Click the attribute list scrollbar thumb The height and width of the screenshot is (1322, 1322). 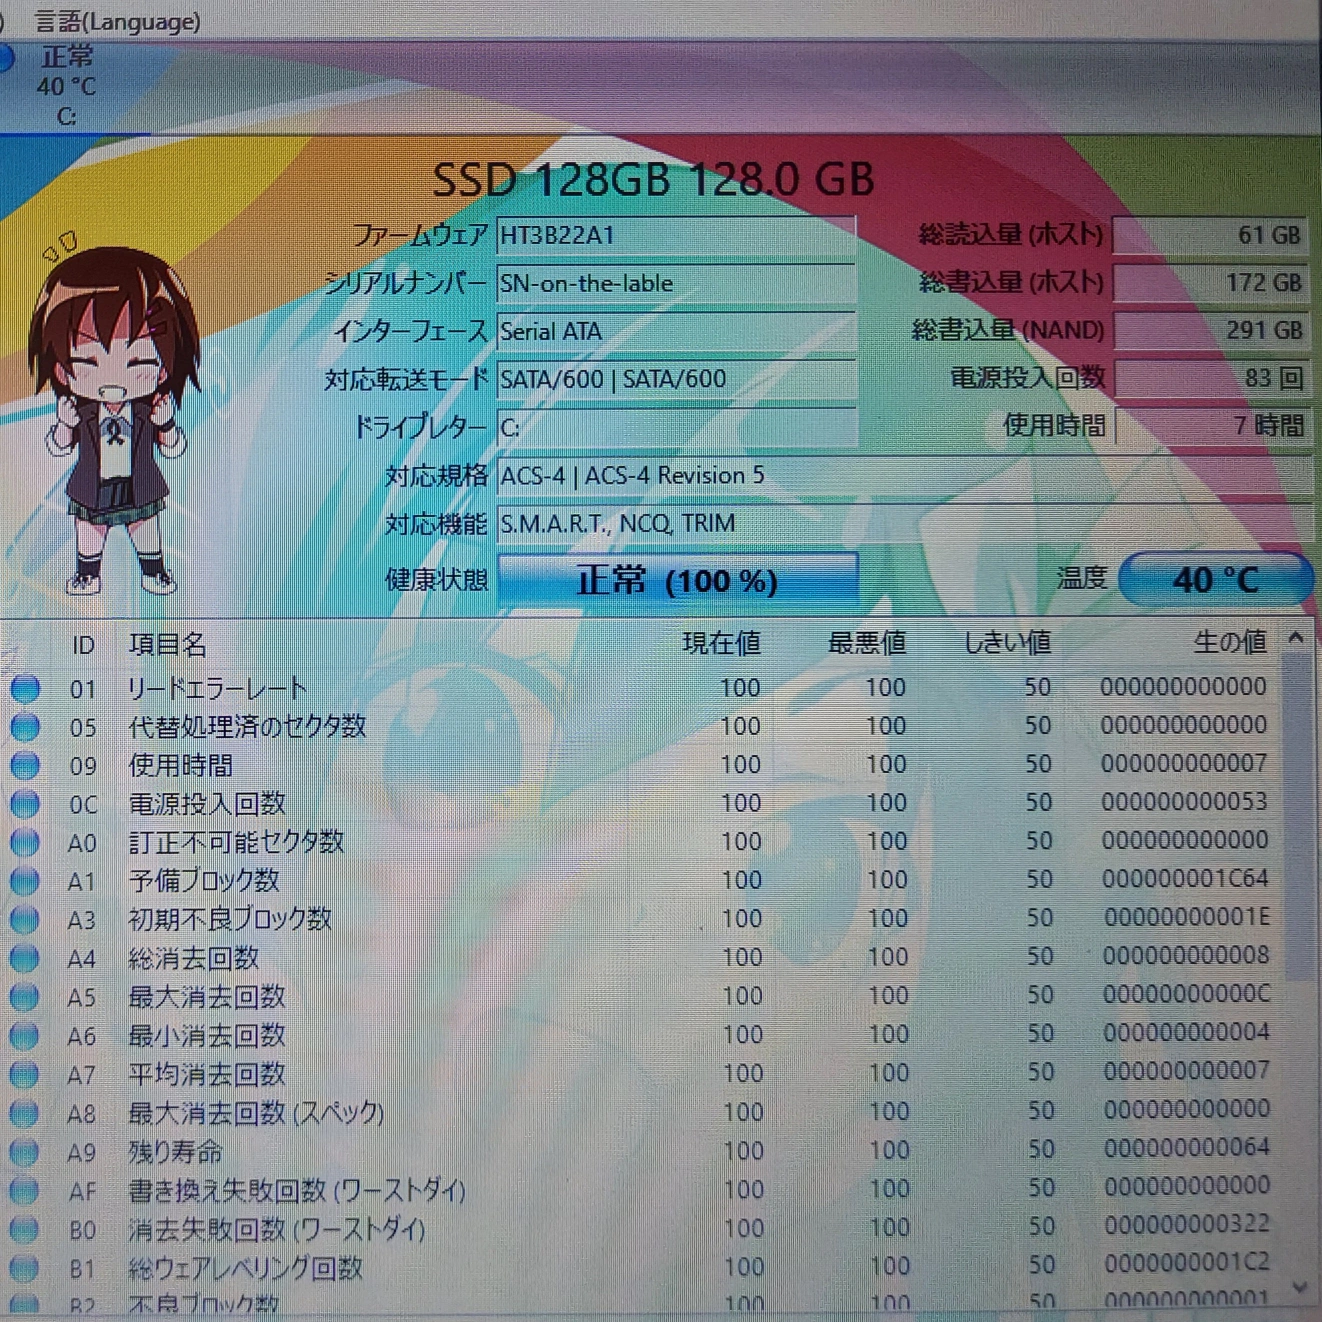[x=1298, y=816]
